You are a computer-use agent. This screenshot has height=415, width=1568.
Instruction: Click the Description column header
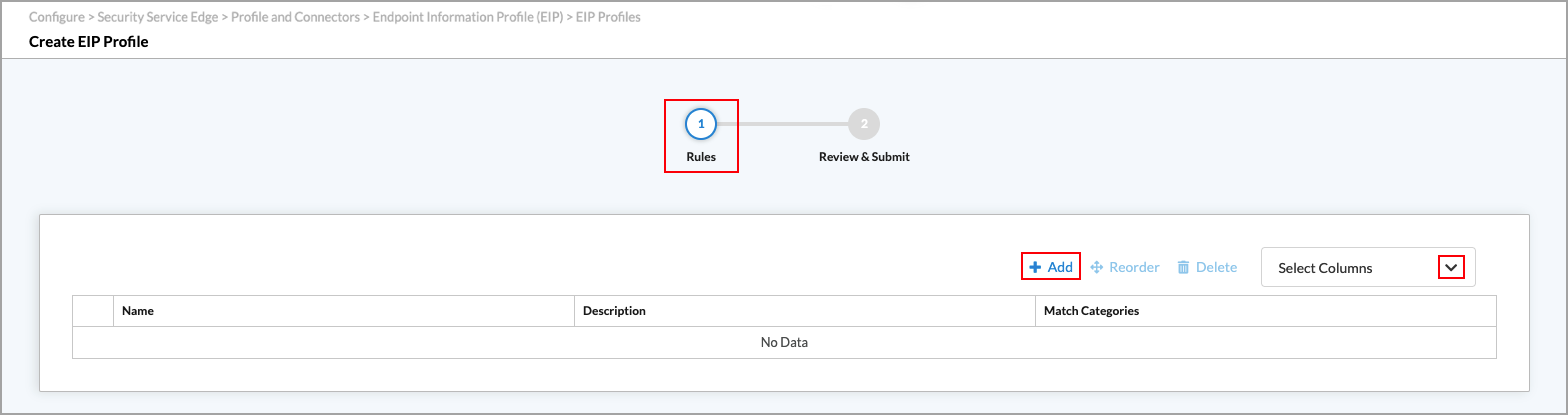click(x=804, y=311)
